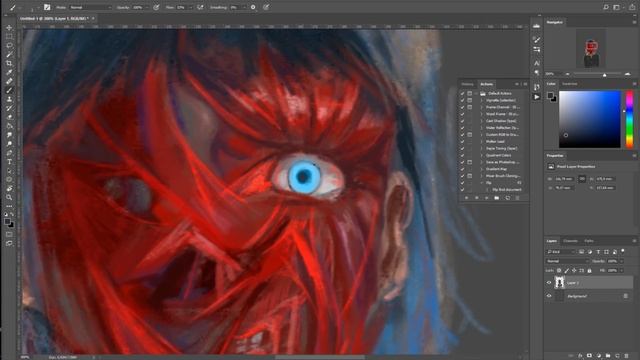Create new action icon in Actions panel
The height and width of the screenshot is (360, 640).
(x=507, y=198)
